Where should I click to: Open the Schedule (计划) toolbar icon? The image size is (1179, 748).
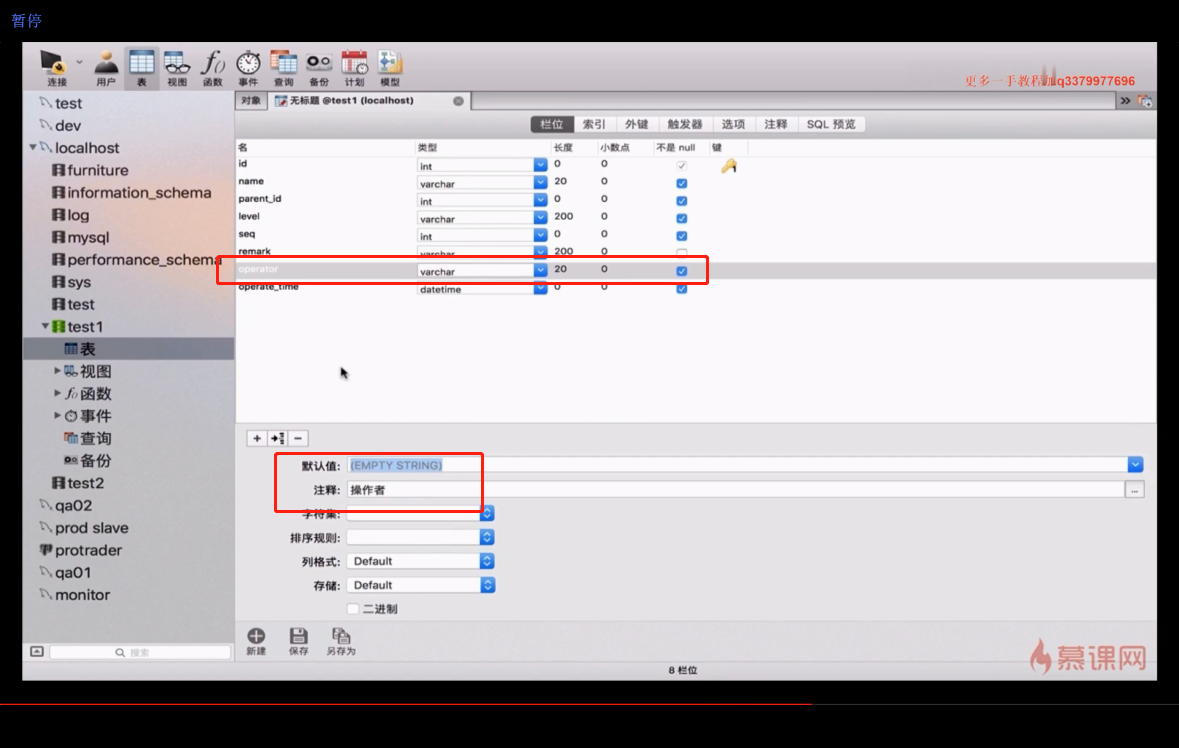[354, 68]
